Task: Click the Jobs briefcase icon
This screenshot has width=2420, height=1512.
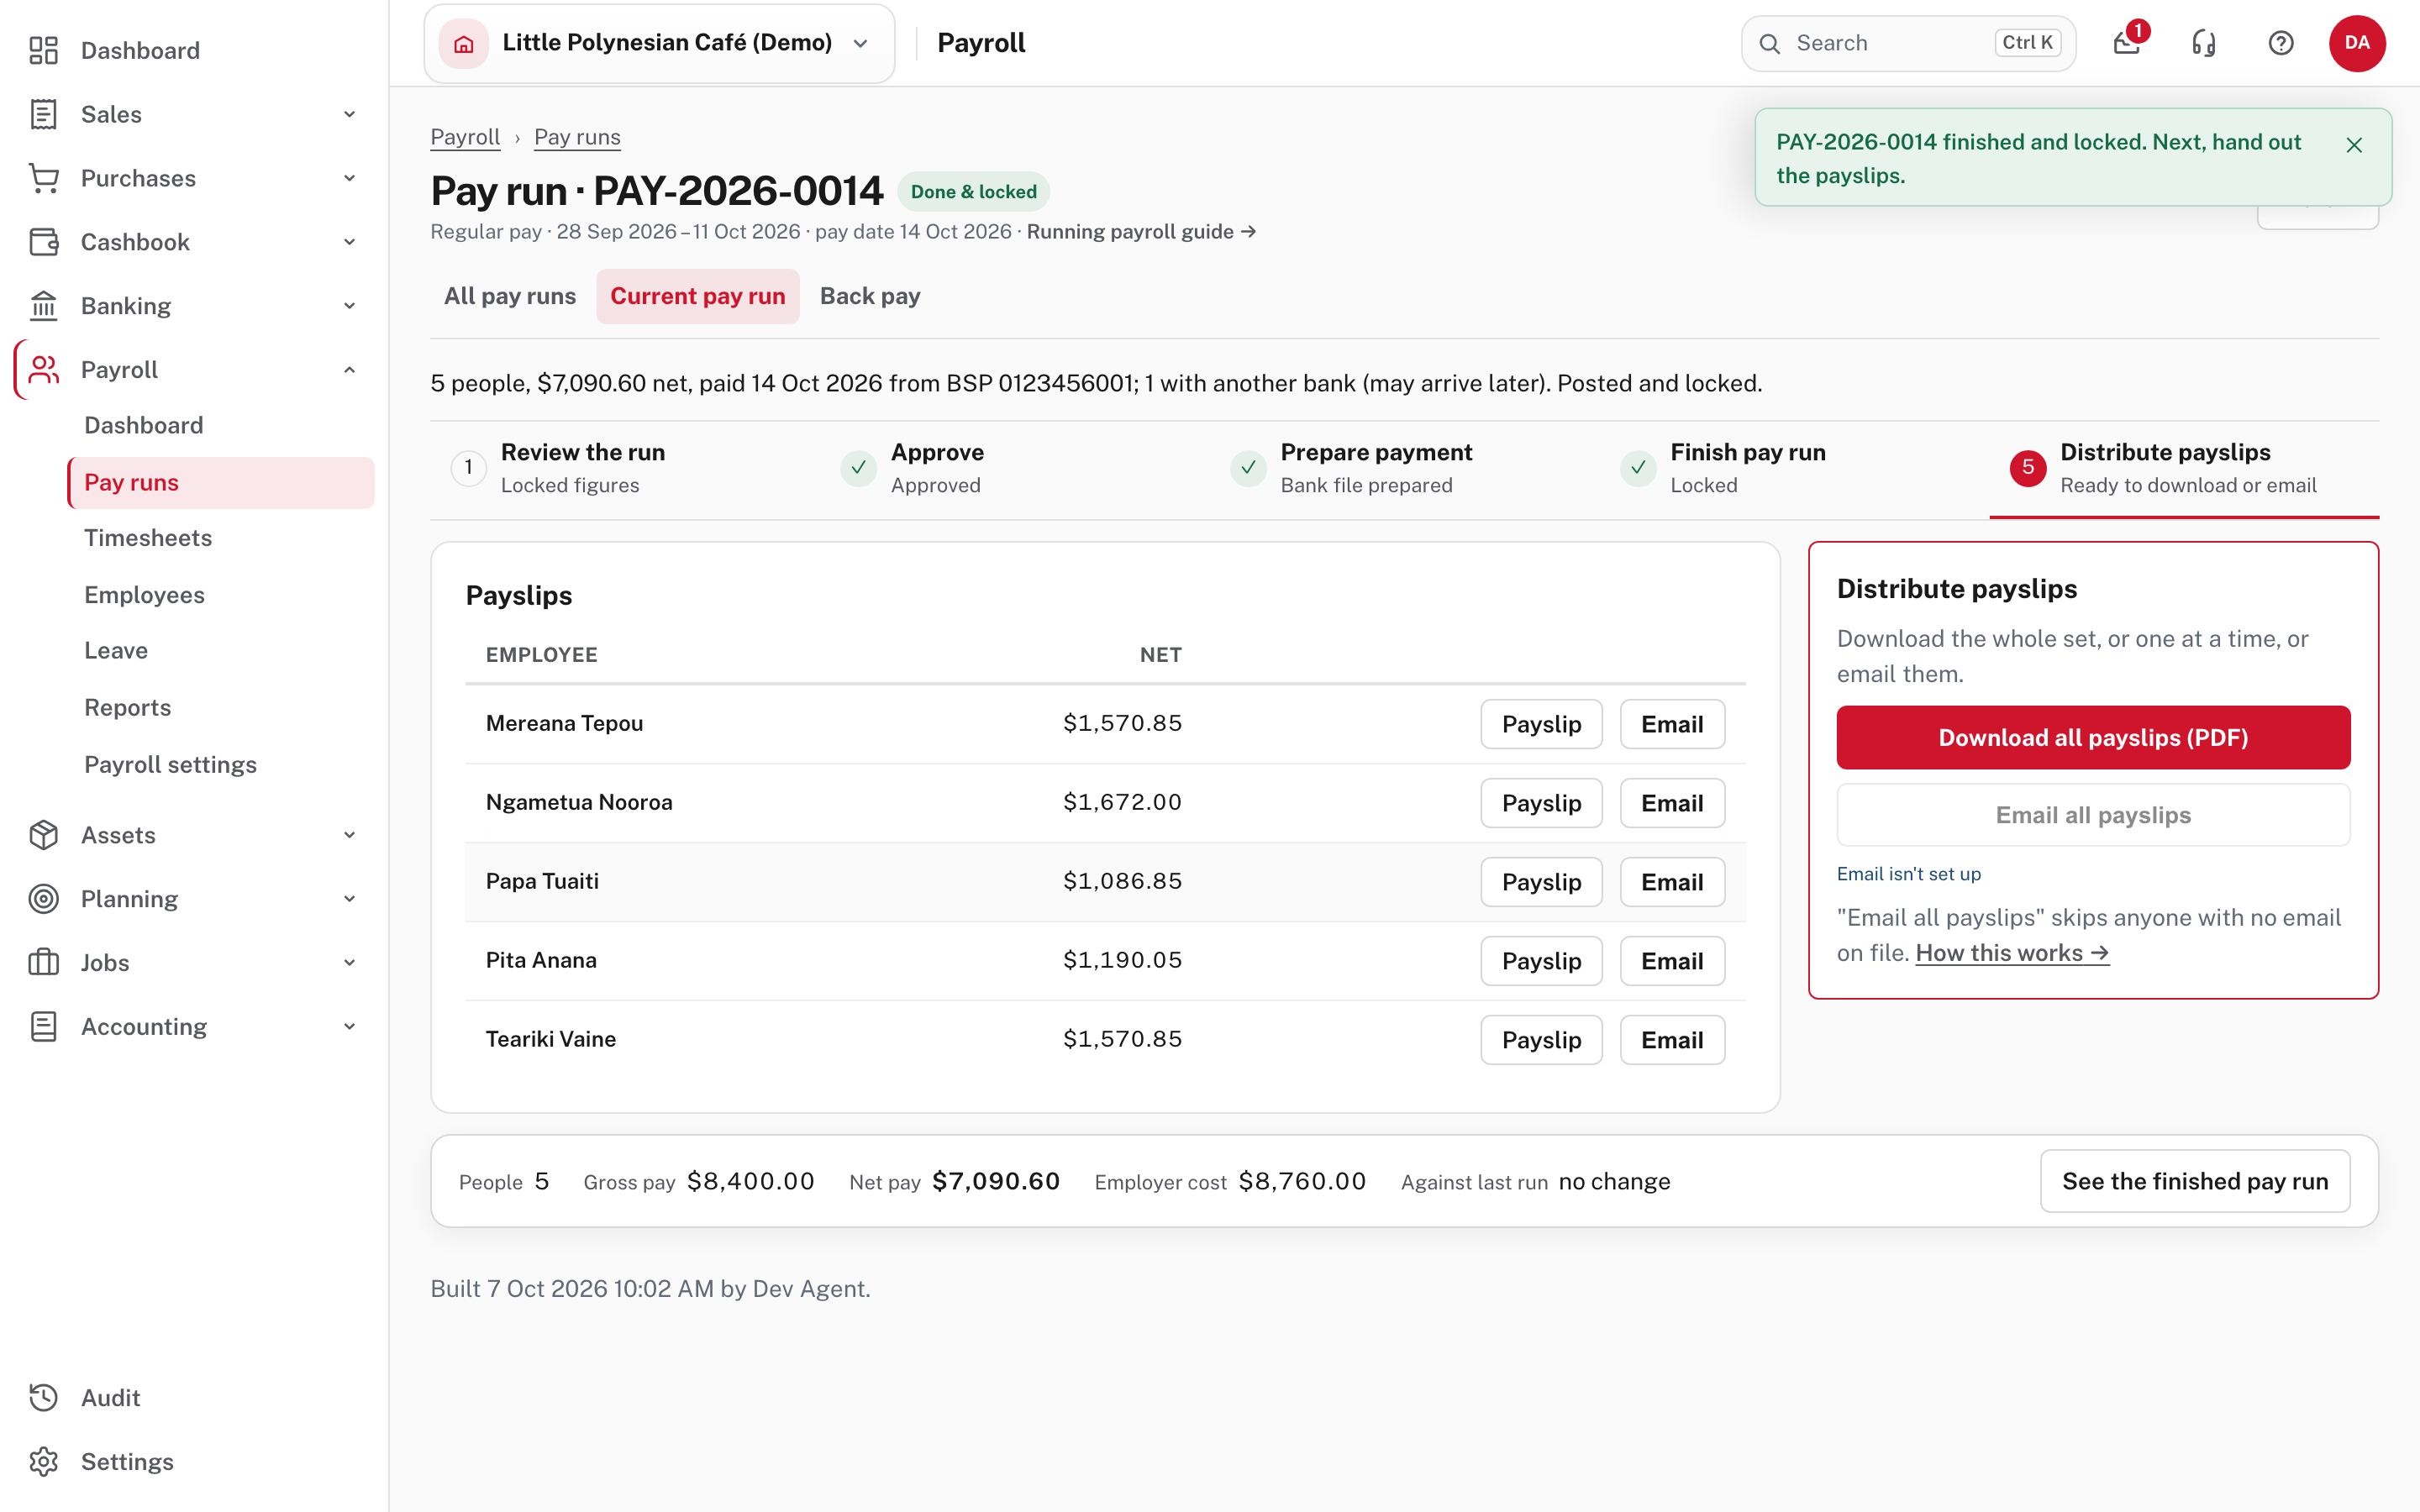Action: point(43,963)
